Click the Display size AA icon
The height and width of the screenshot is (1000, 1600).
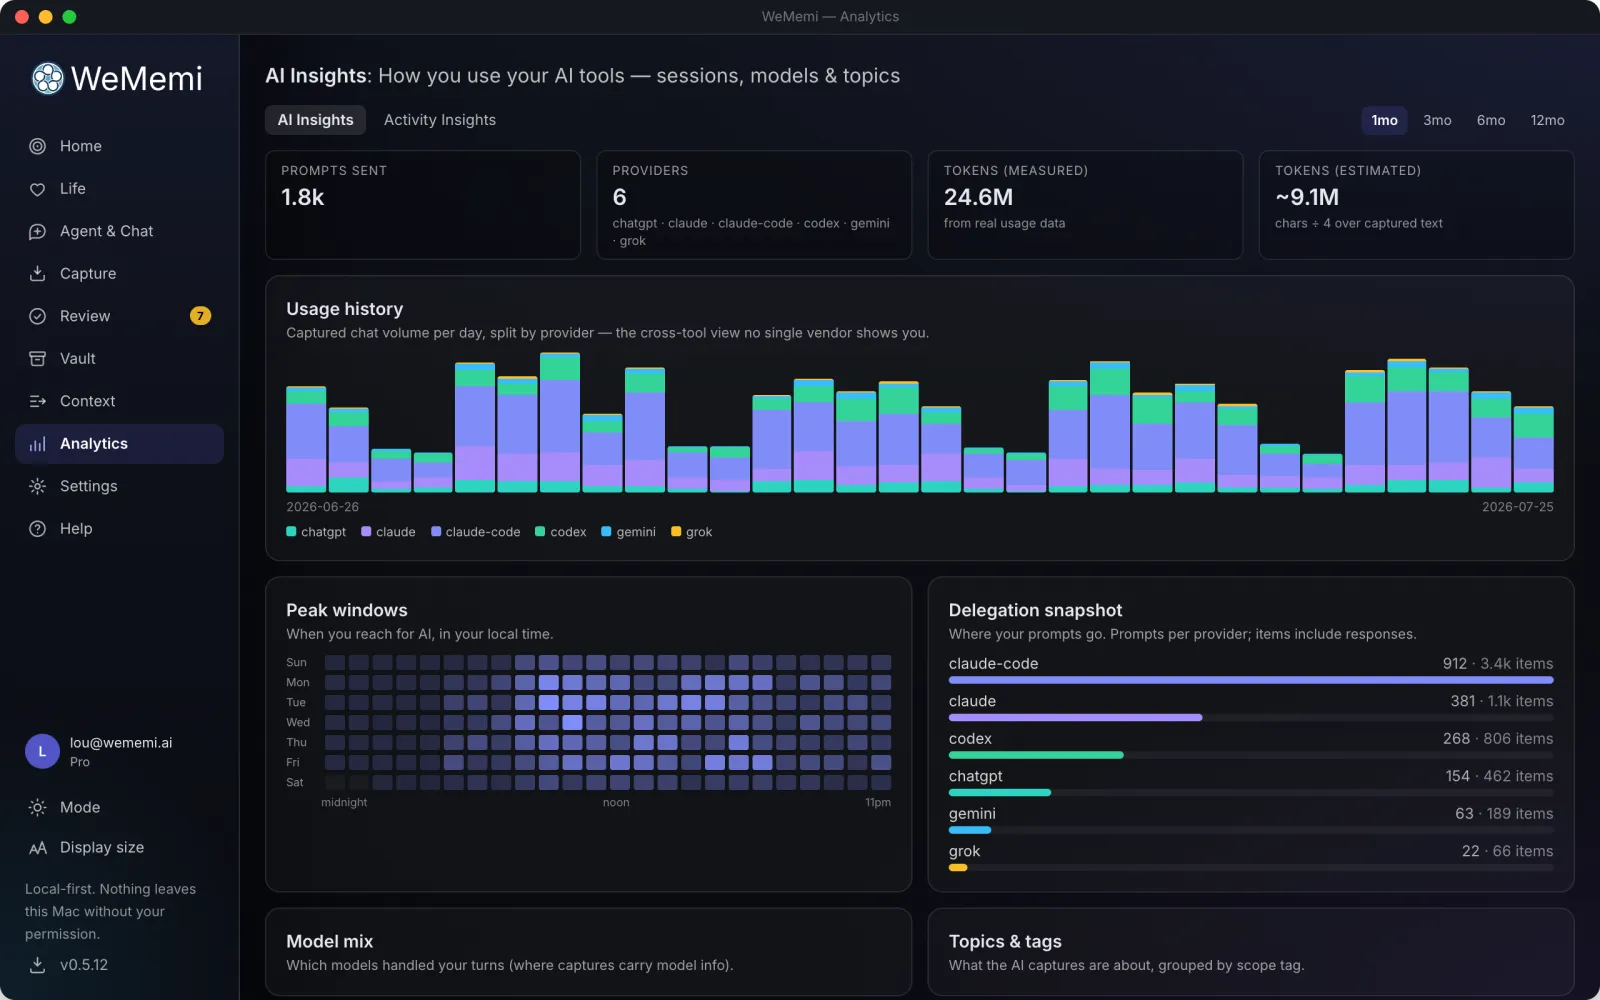click(37, 848)
